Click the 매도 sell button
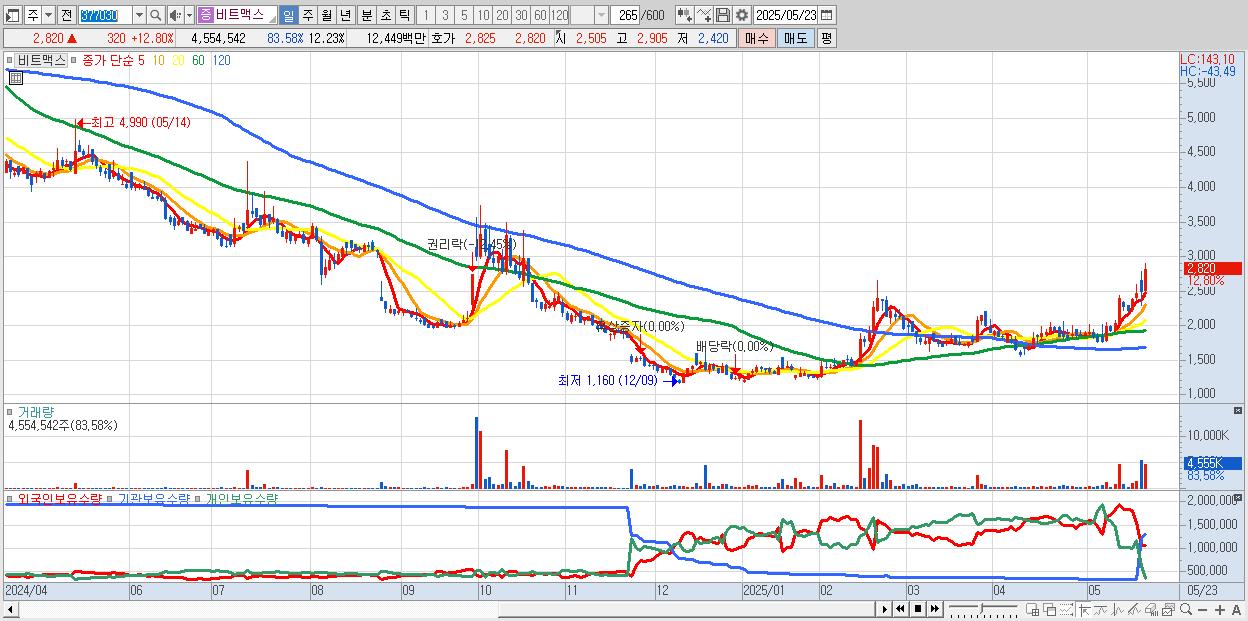1248x621 pixels. point(796,38)
